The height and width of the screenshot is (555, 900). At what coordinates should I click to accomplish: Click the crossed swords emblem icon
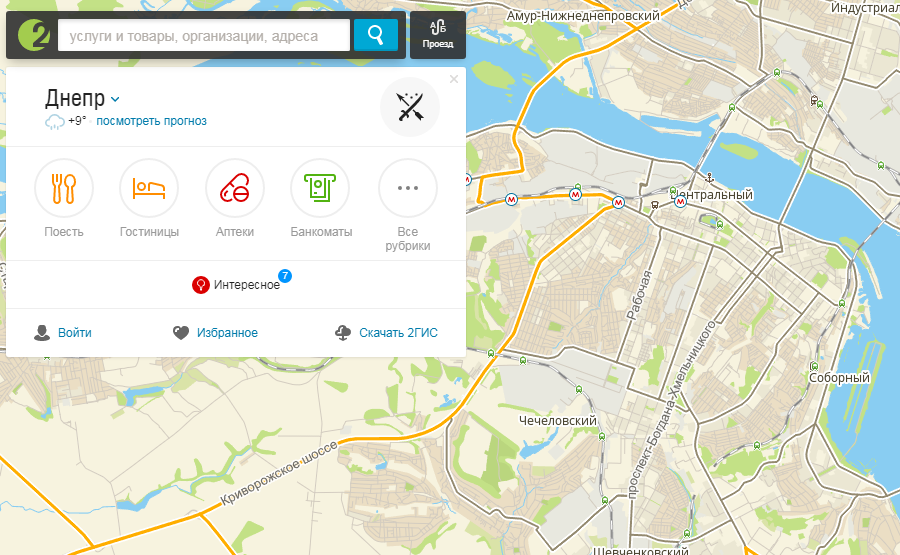pos(410,107)
